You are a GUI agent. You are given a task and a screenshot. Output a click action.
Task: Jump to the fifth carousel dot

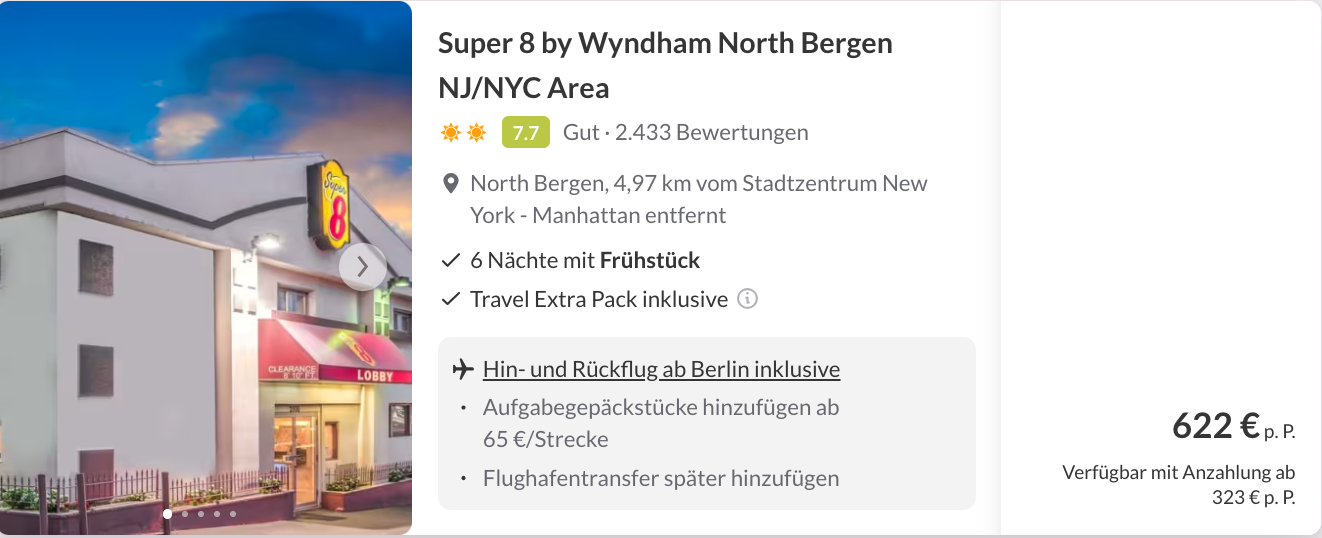233,514
